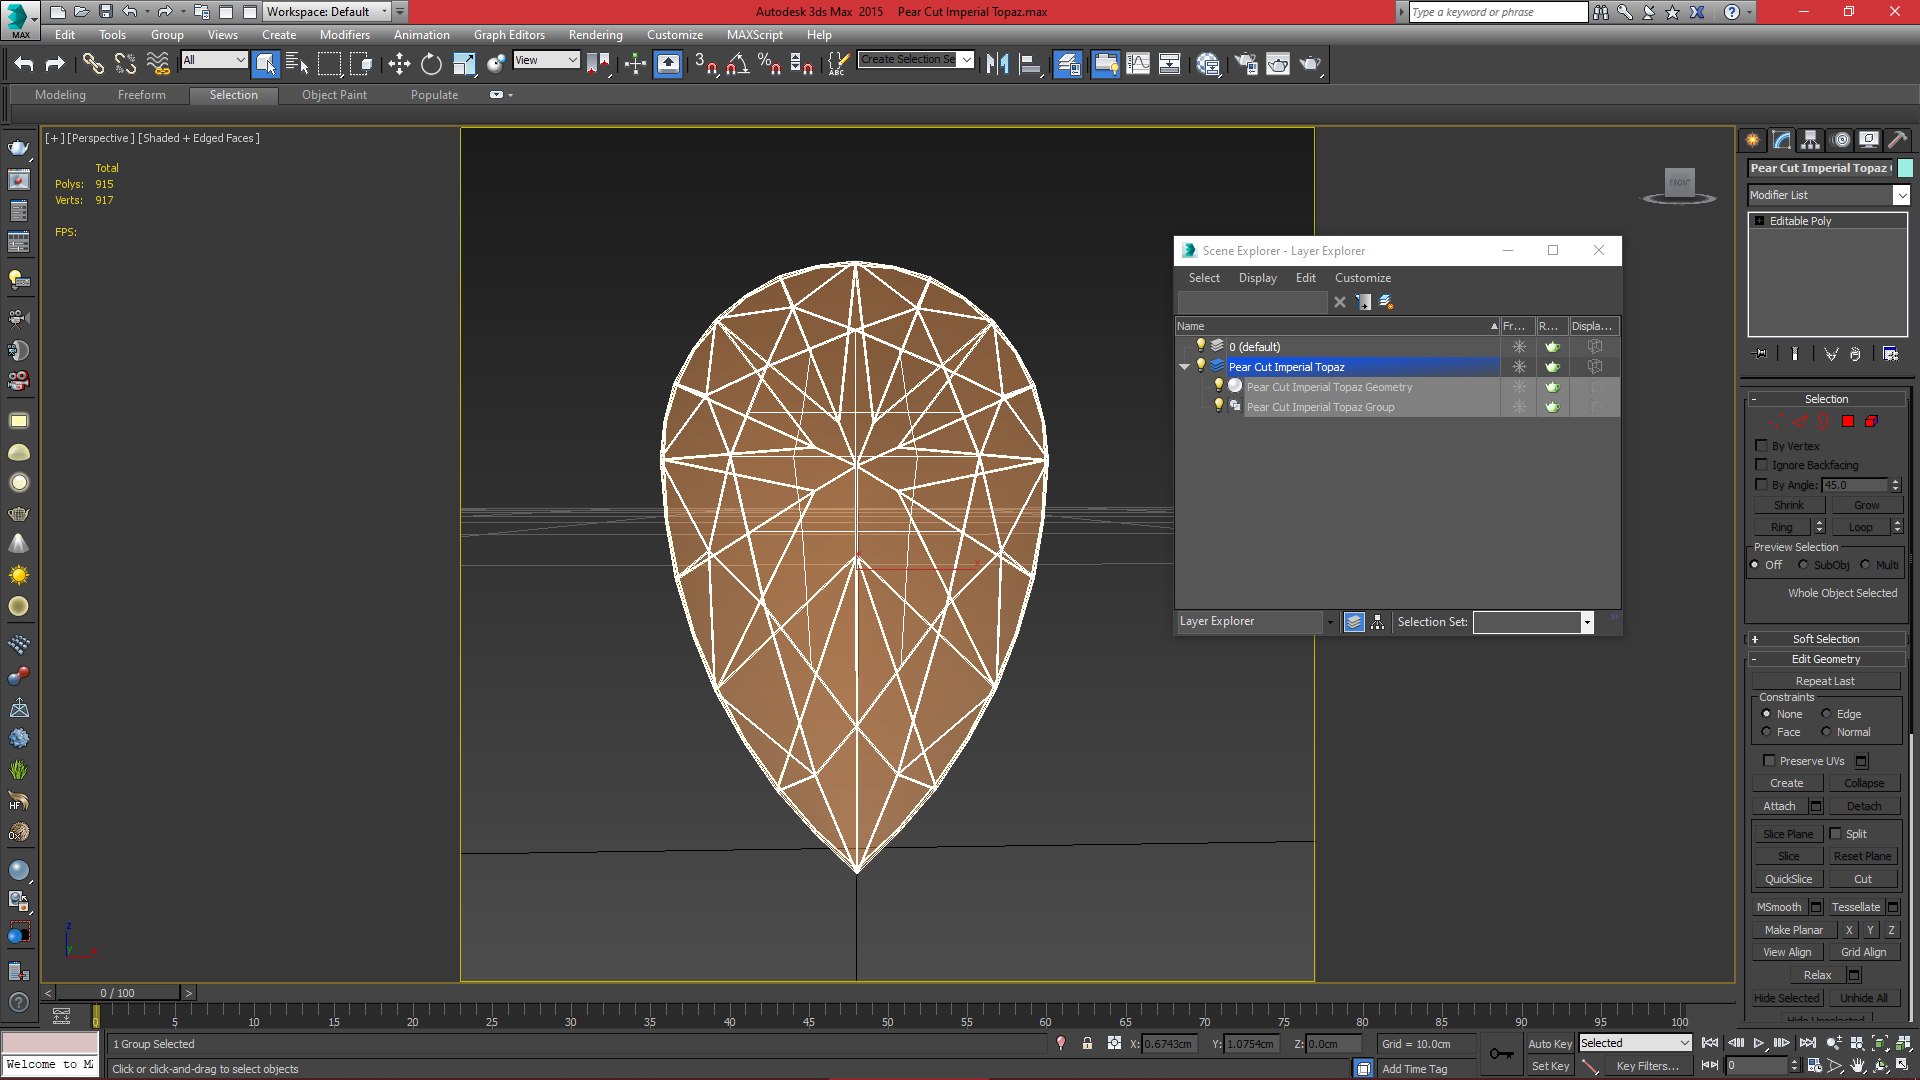Enable the By Angle checkbox

coord(1762,485)
